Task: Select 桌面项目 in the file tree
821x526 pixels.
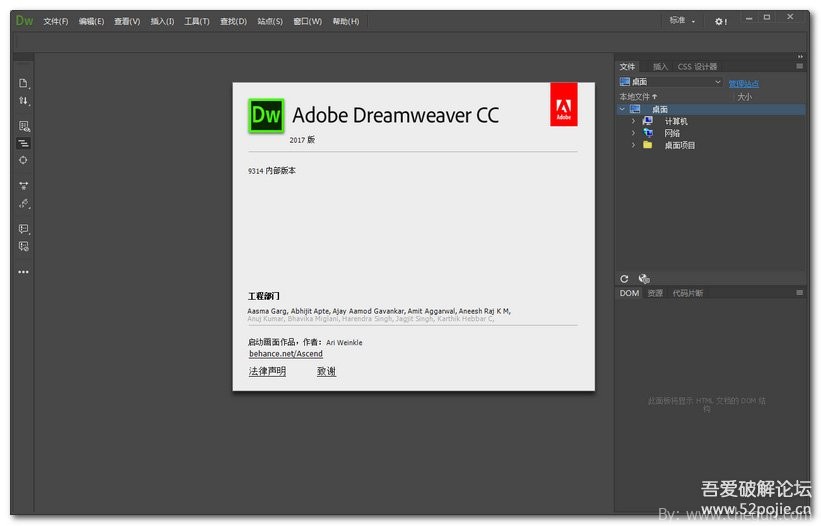Action: pos(679,146)
